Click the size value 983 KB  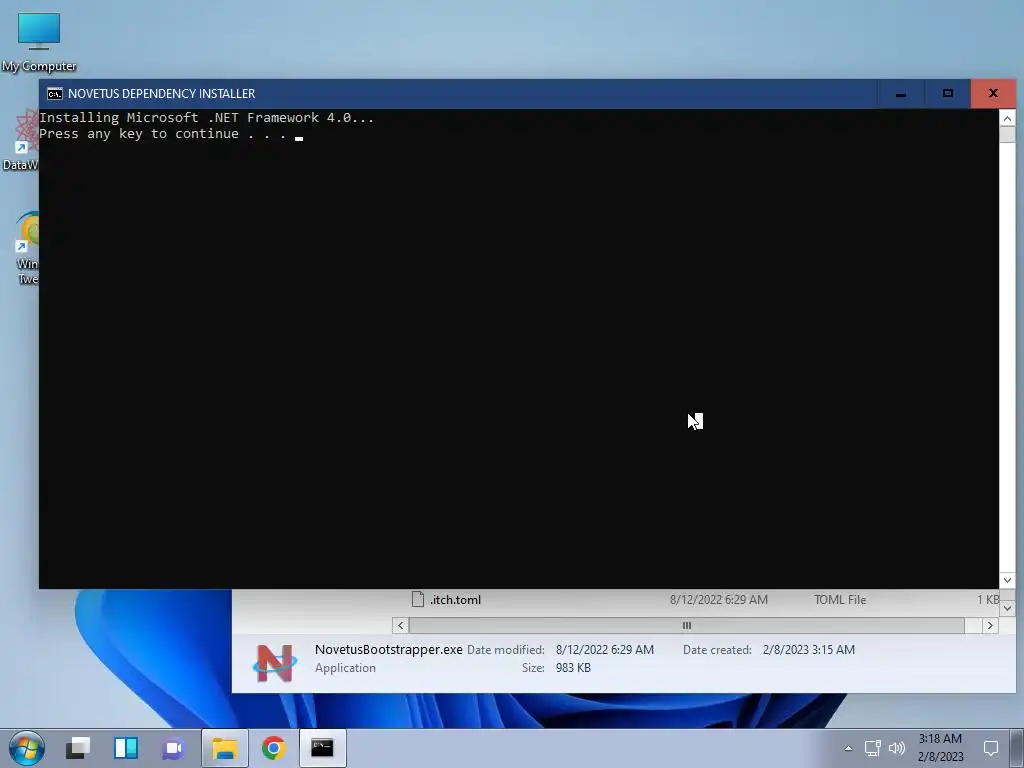point(573,668)
